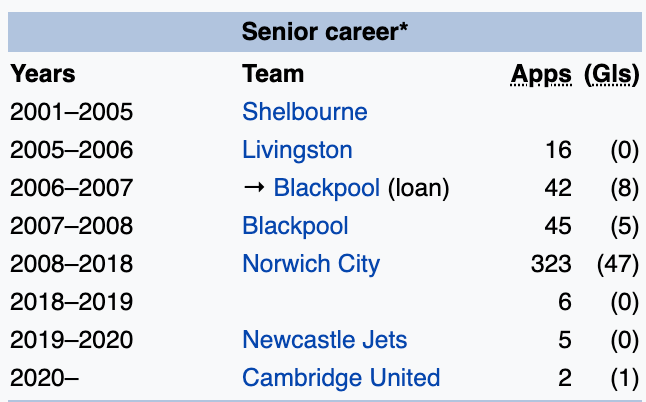Click the 42 appearances value
646x402 pixels.
coord(559,188)
